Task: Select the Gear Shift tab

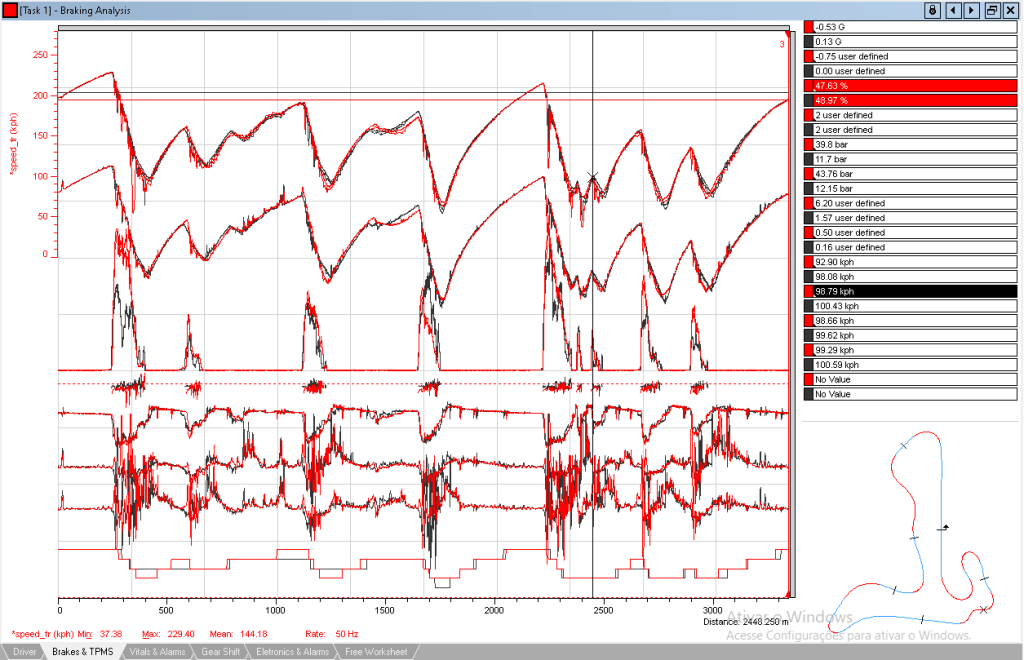Action: [x=220, y=652]
